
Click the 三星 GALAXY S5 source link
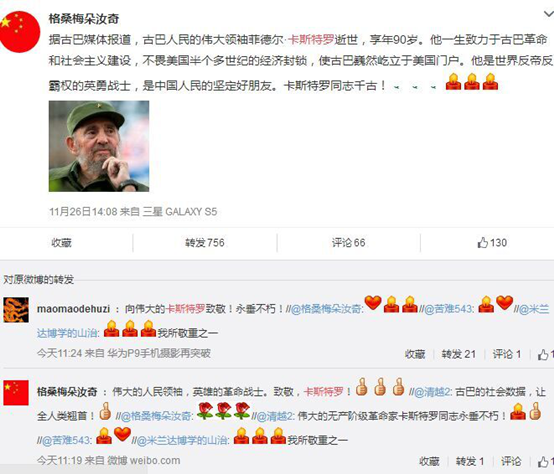(180, 212)
